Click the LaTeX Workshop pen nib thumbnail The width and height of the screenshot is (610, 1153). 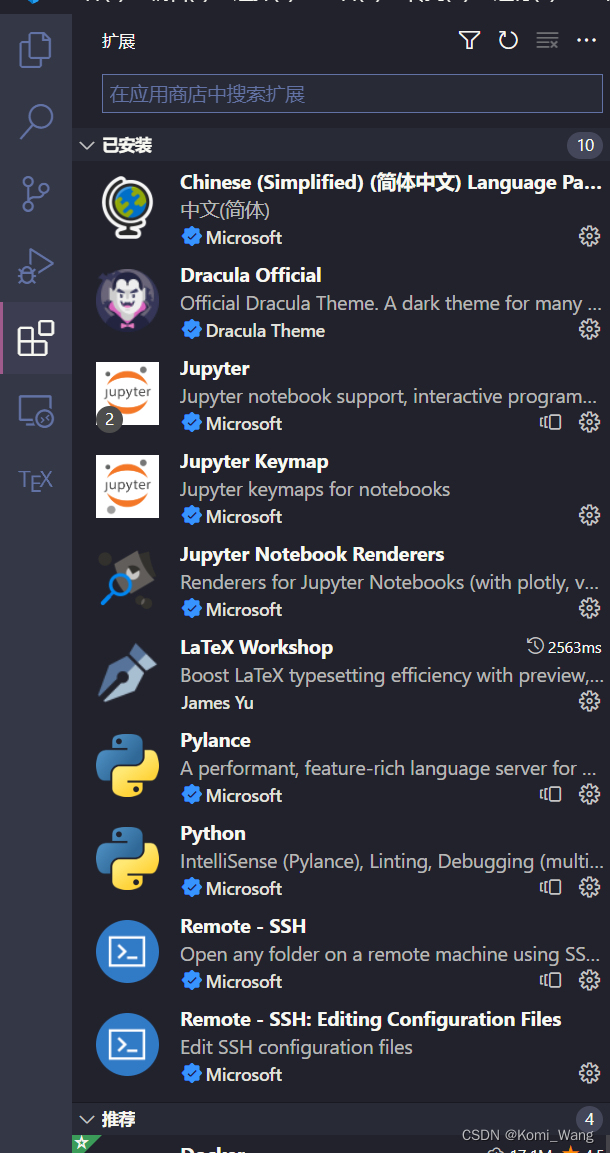coord(127,672)
